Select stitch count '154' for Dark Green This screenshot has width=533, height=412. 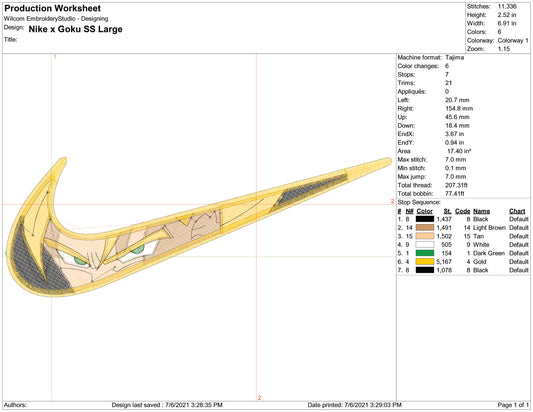coord(446,253)
